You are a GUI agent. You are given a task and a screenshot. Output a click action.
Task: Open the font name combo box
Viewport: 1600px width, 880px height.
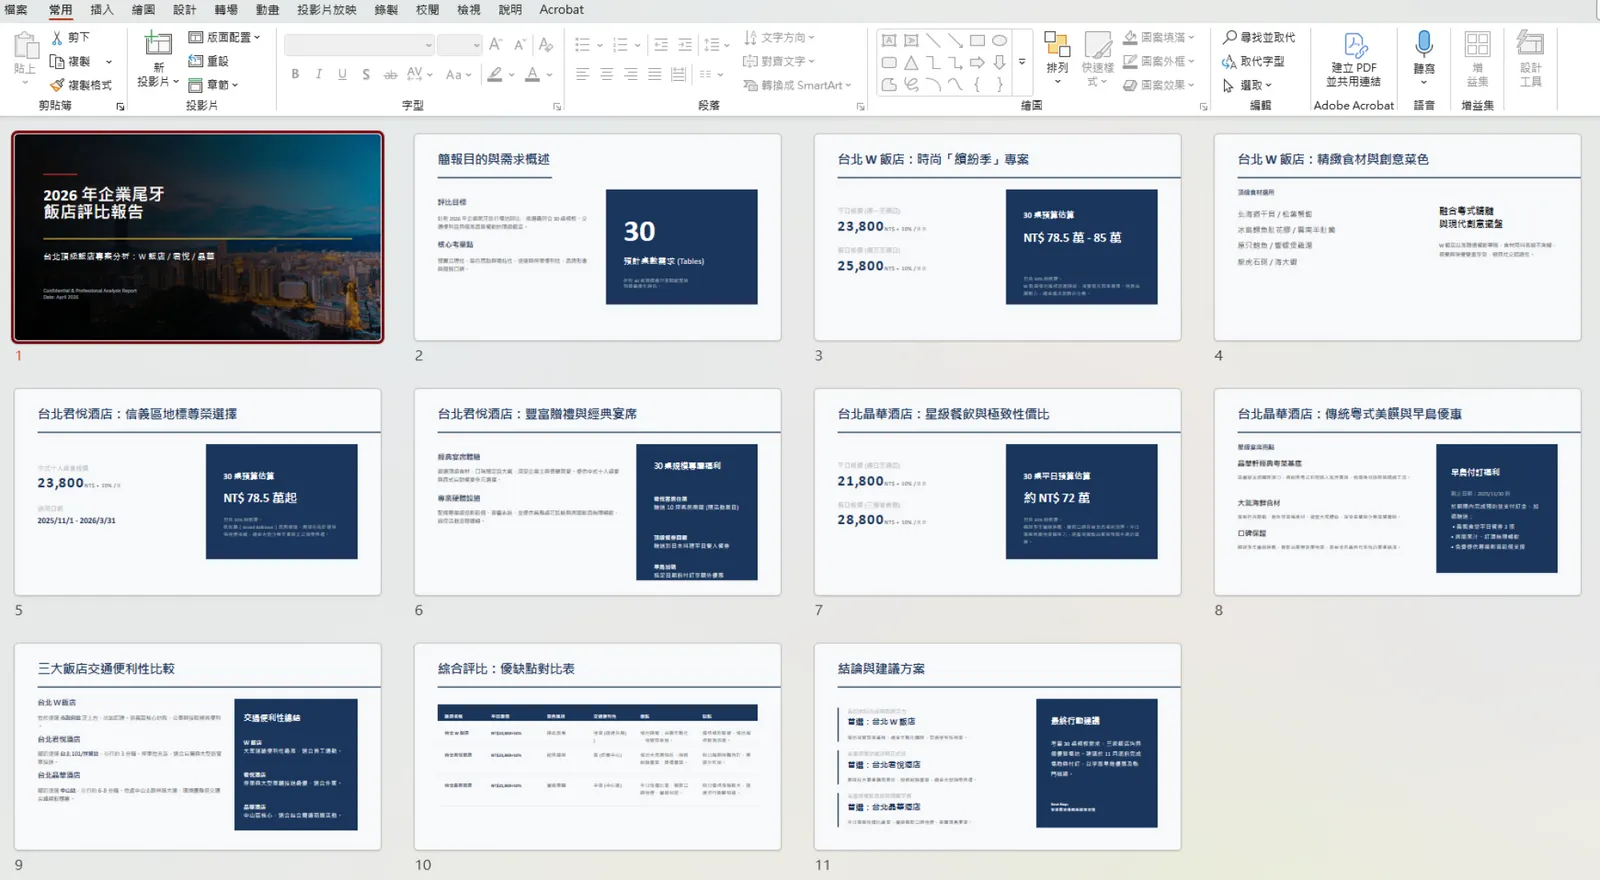(x=359, y=45)
